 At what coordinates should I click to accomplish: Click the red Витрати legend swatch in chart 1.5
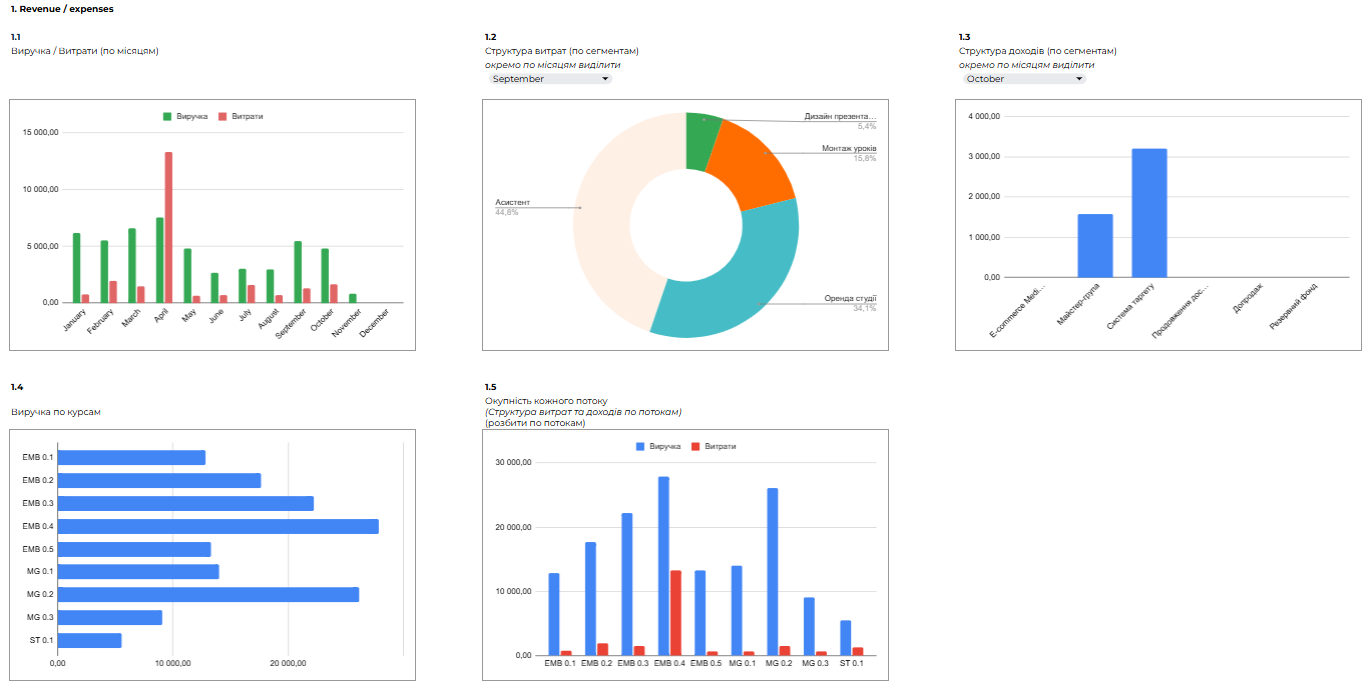(x=696, y=446)
